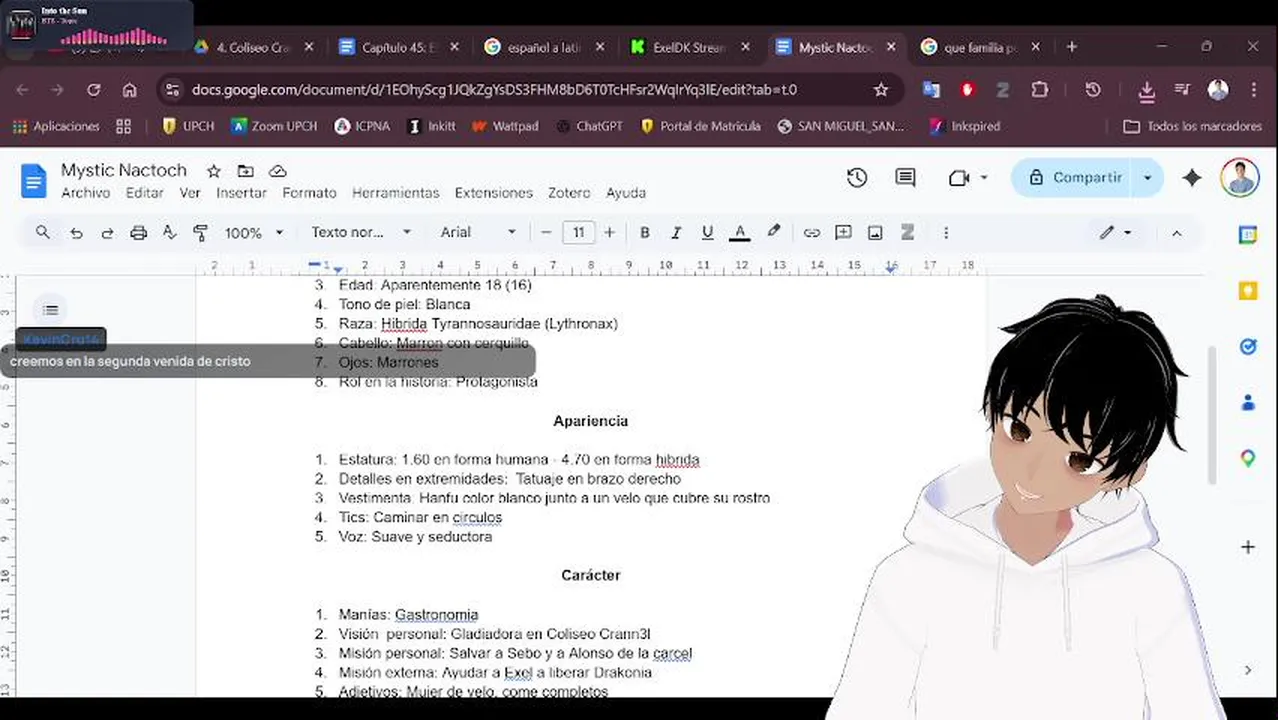This screenshot has width=1278, height=720.
Task: Open the highlight color marker
Action: click(773, 232)
